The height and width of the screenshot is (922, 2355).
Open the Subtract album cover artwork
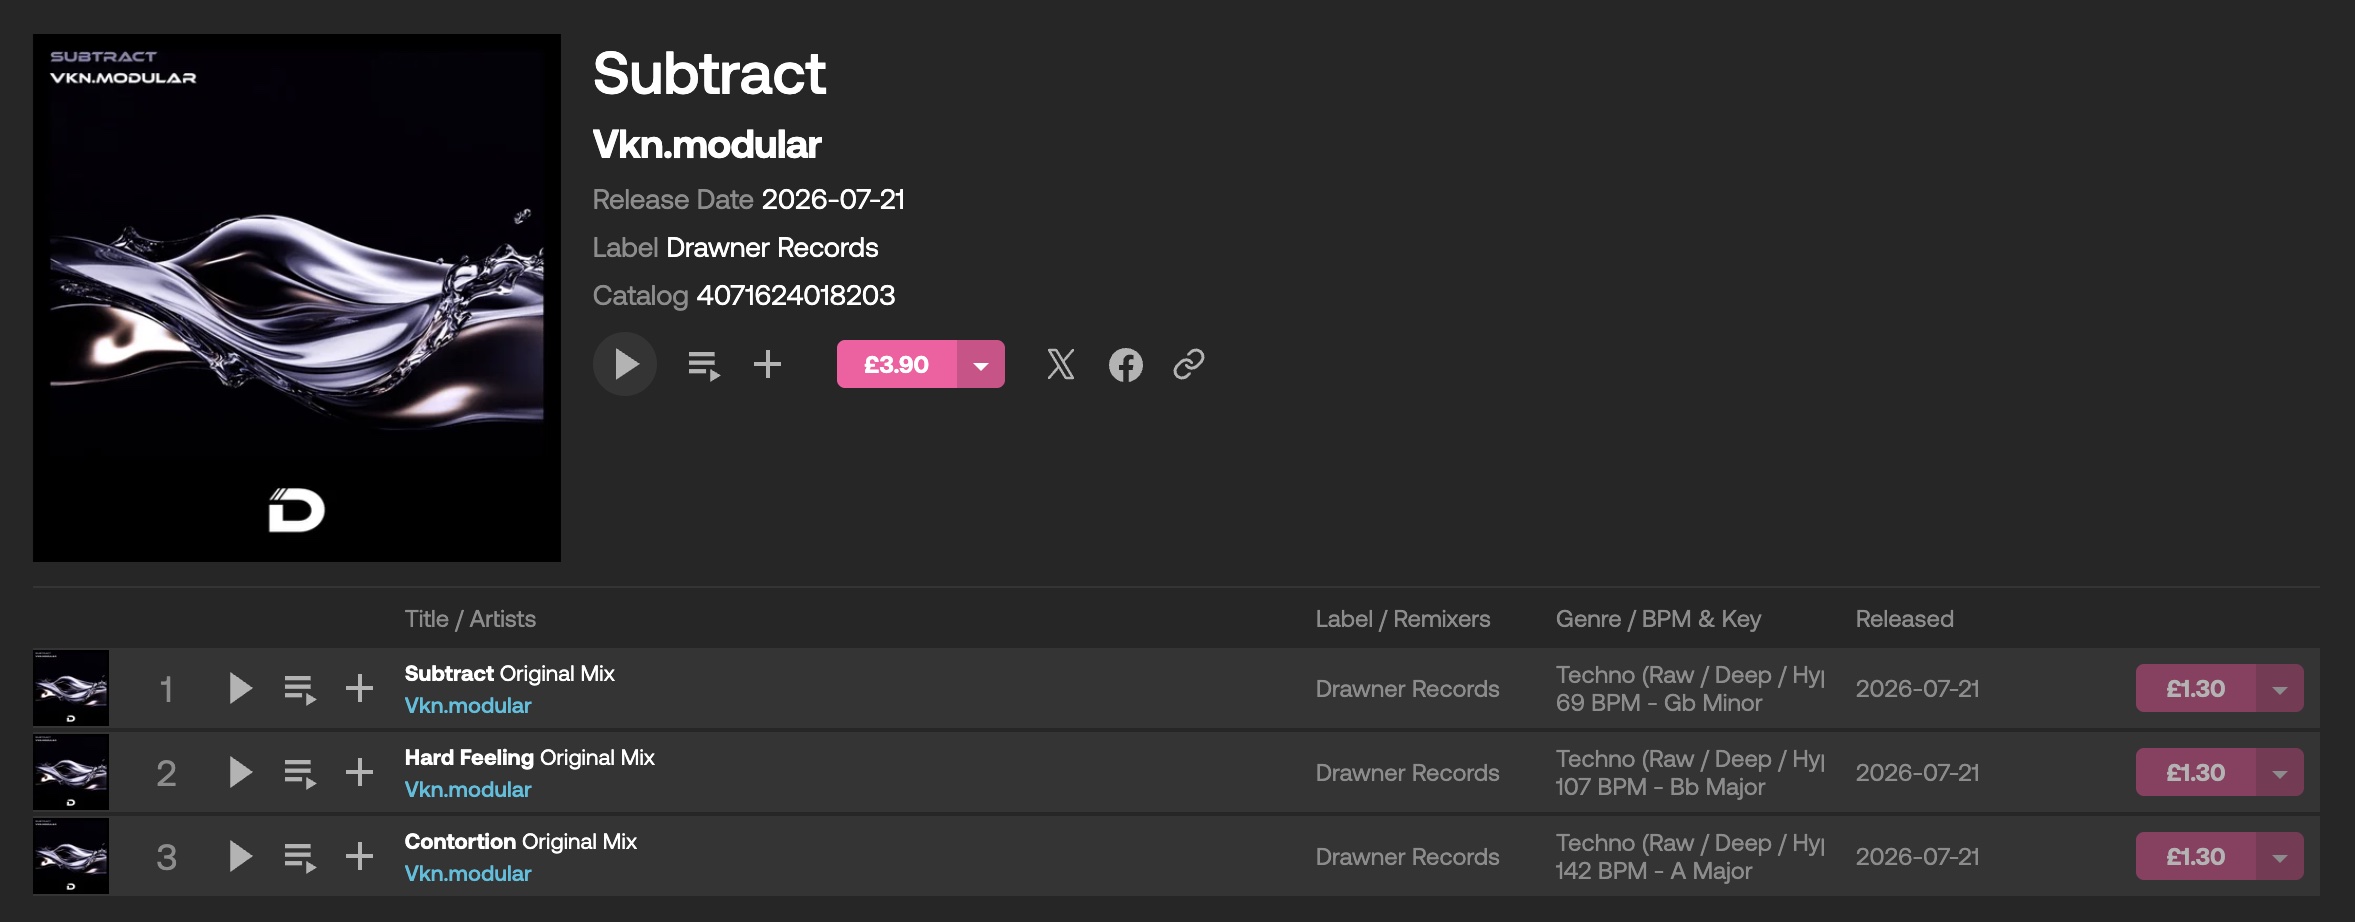click(297, 298)
